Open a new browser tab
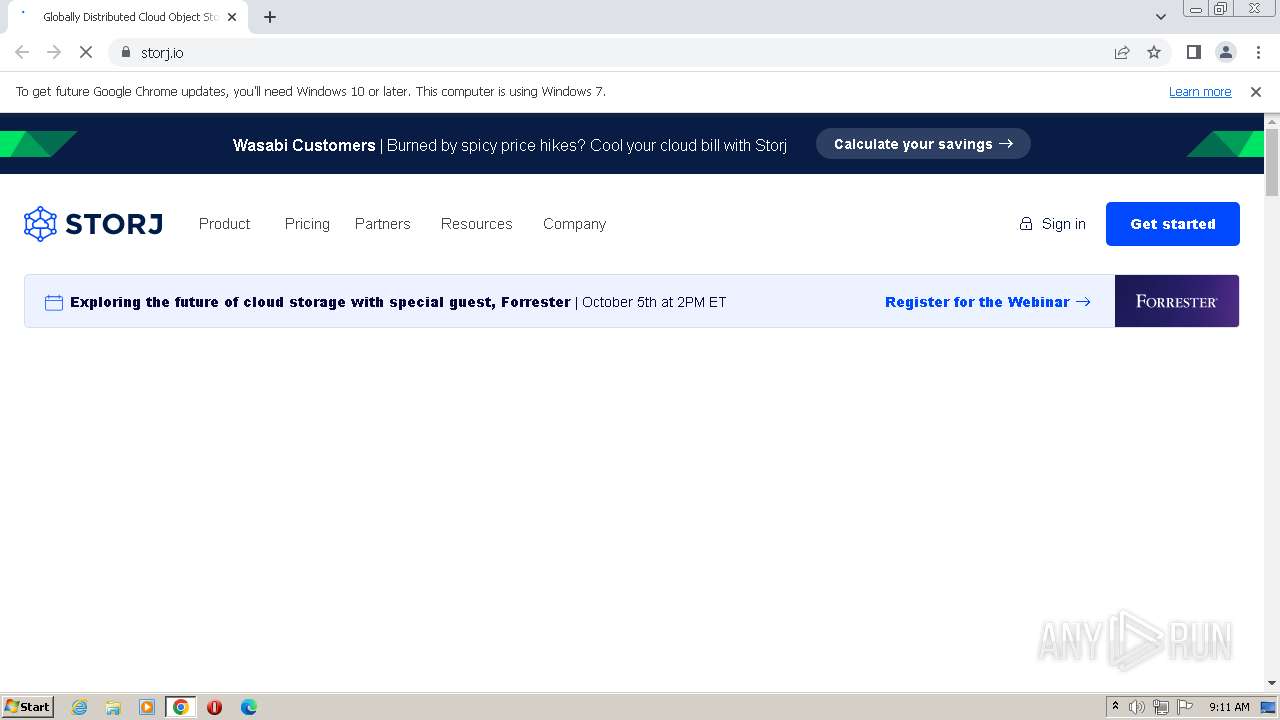 270,17
